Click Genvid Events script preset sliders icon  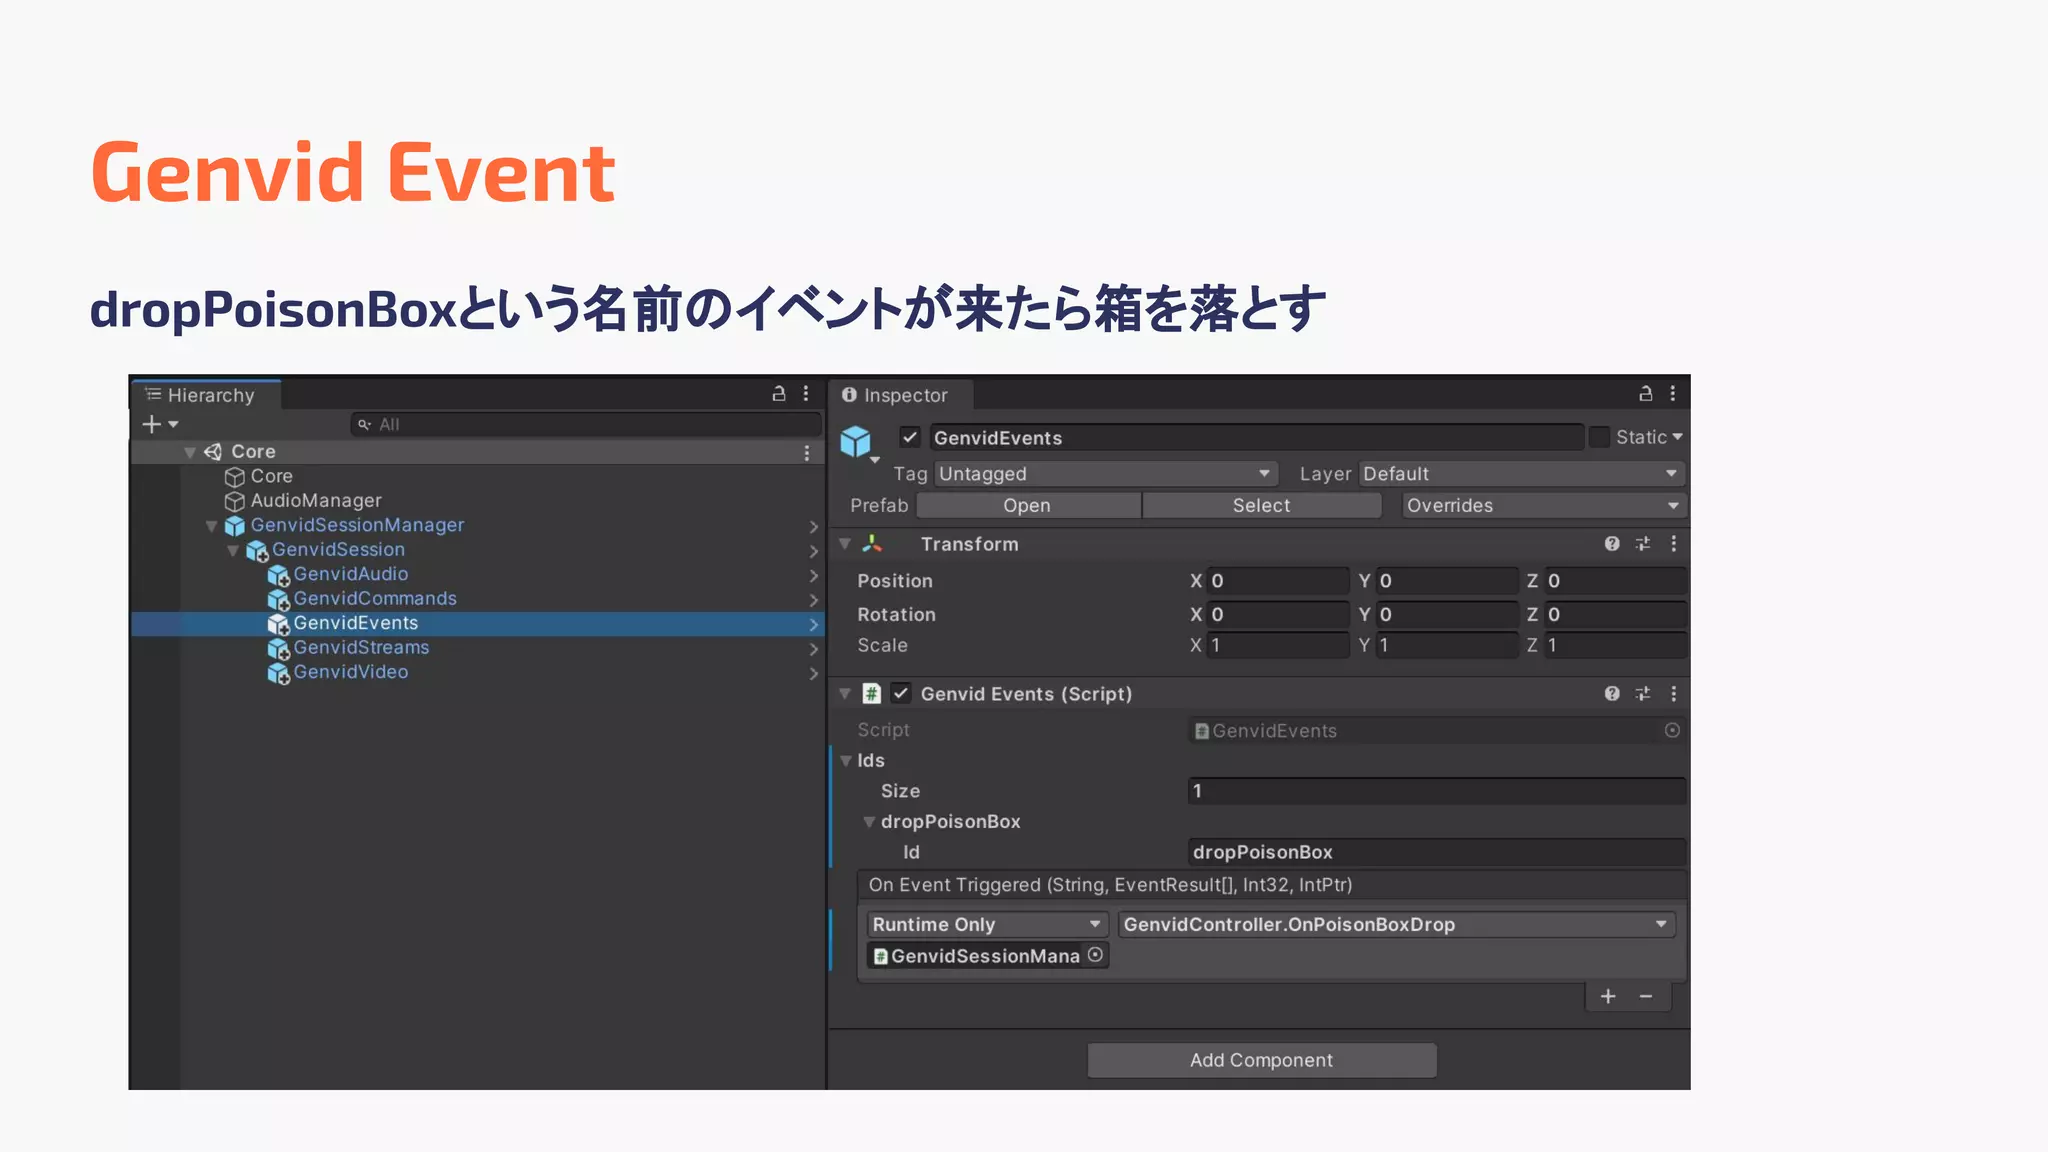click(x=1643, y=694)
